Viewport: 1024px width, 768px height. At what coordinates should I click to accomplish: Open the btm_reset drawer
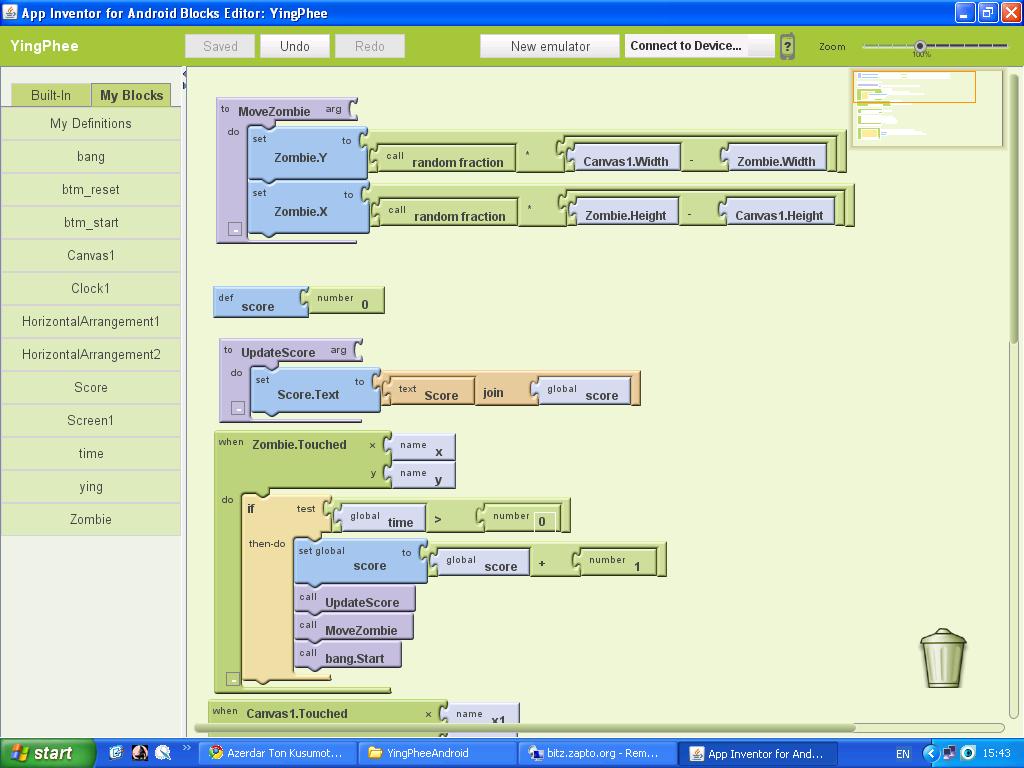coord(91,189)
